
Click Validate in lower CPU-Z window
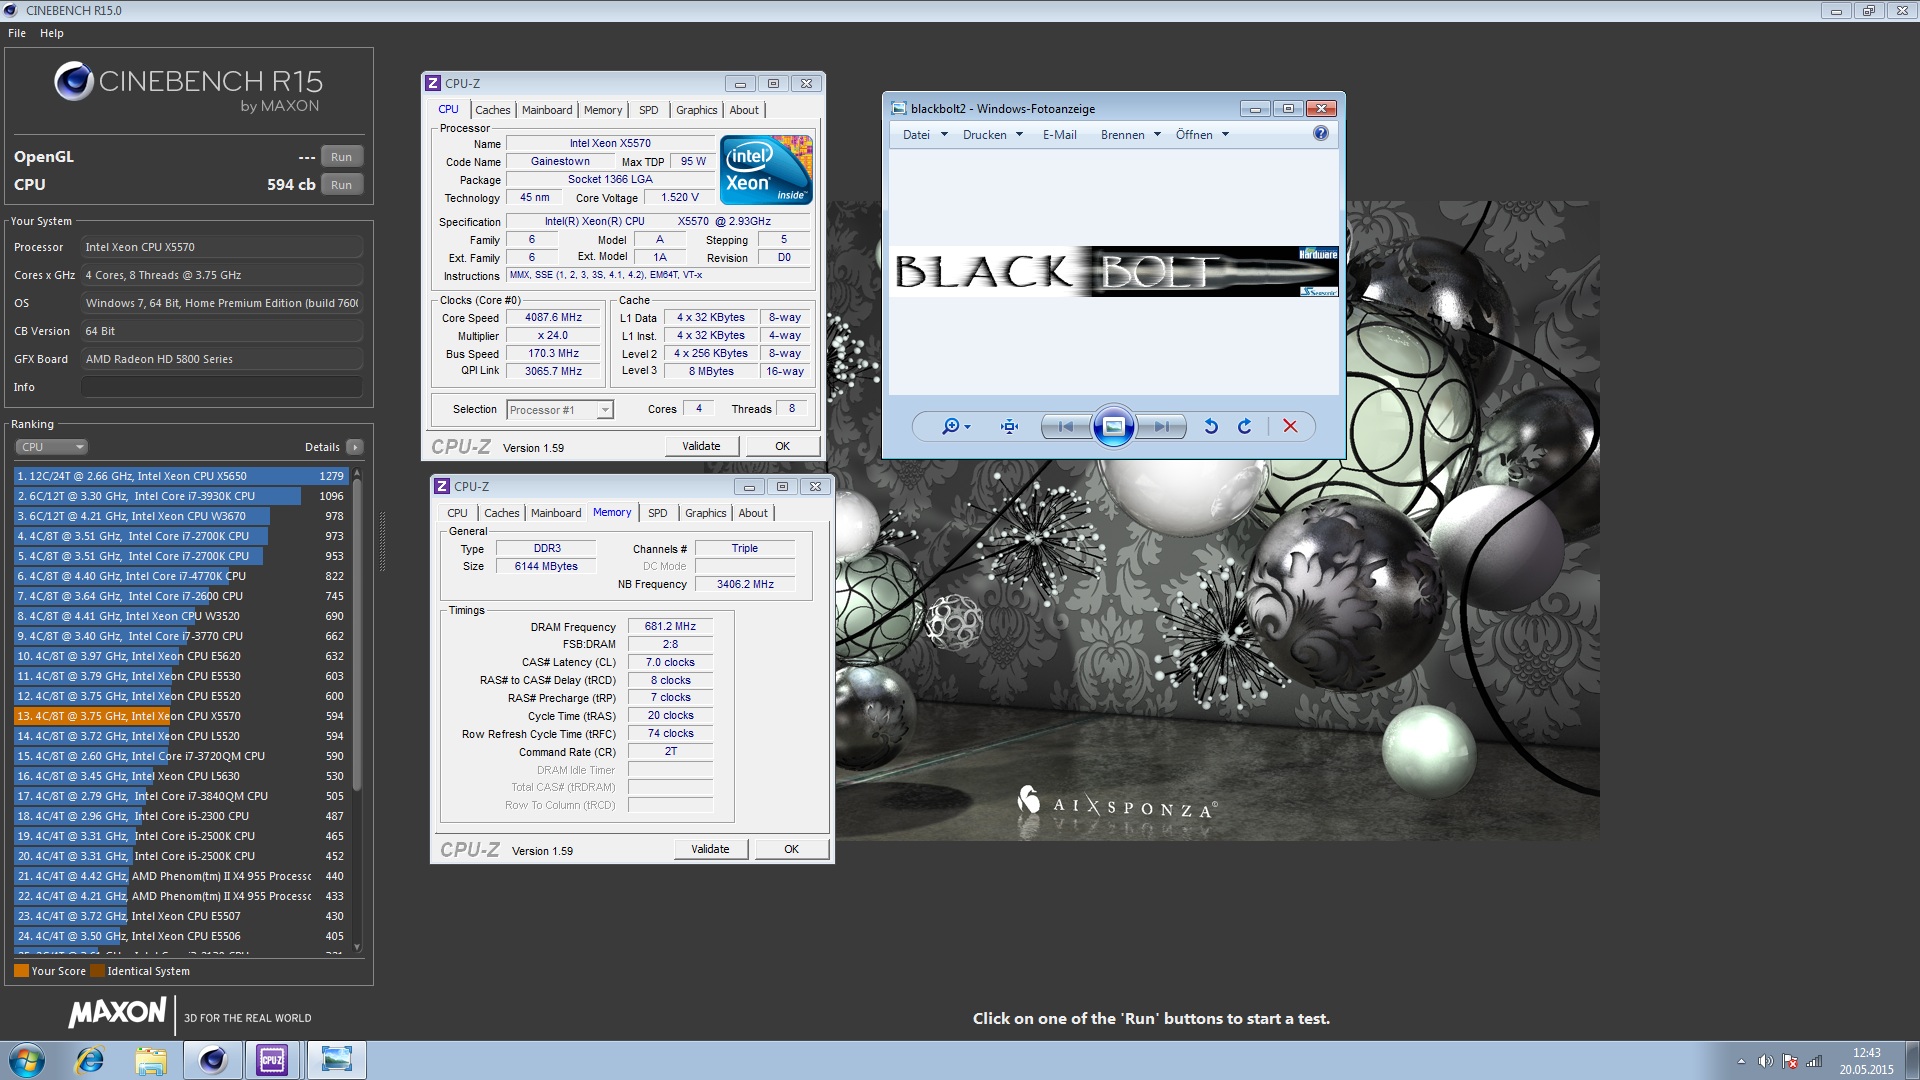pos(710,849)
